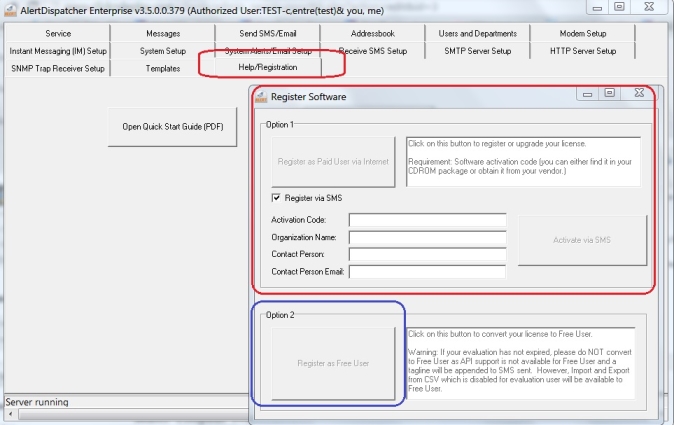Click the Option 1 description text box
674x425 pixels.
tap(523, 162)
